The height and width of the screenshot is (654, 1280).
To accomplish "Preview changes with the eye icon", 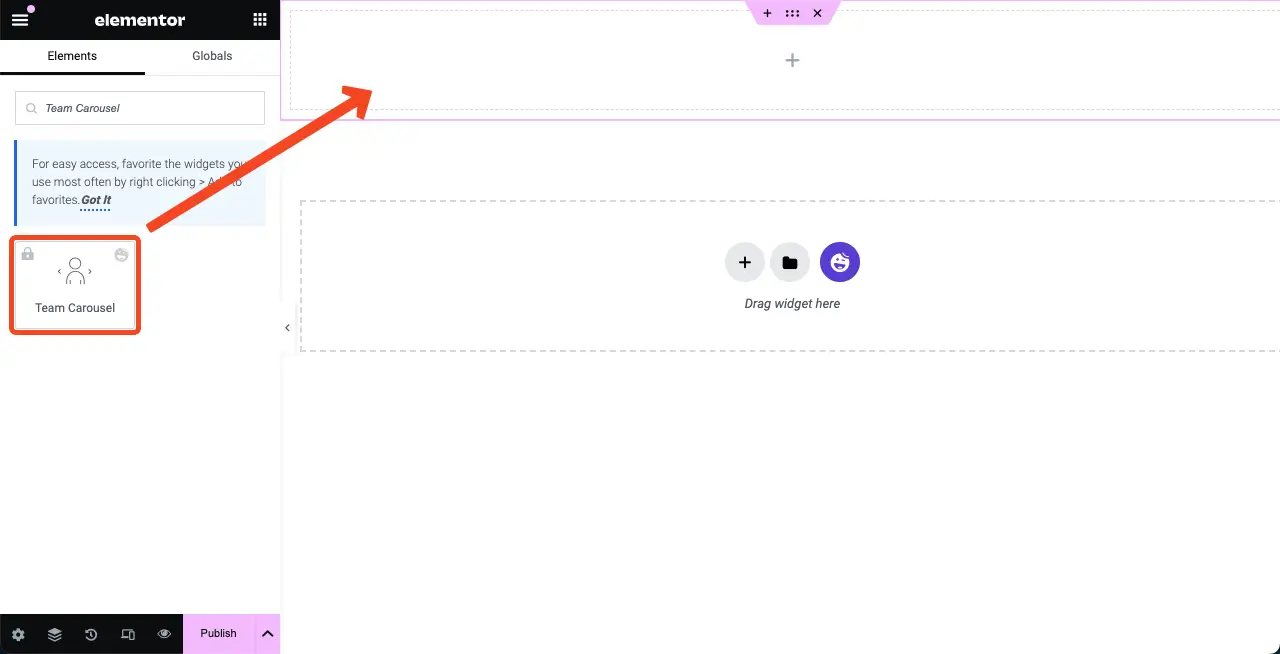I will pyautogui.click(x=164, y=634).
